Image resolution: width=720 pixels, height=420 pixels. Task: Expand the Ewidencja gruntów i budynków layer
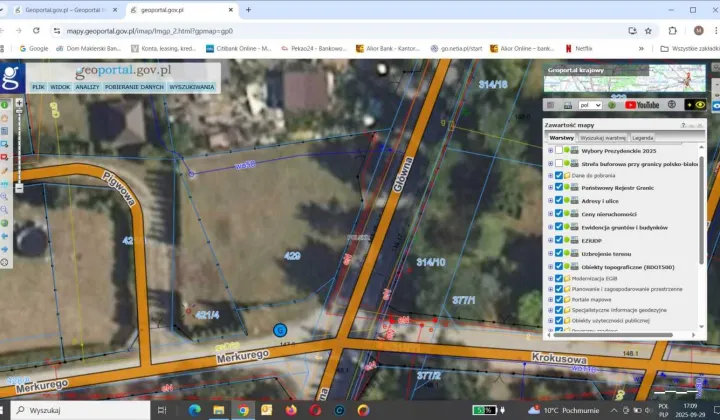[550, 227]
